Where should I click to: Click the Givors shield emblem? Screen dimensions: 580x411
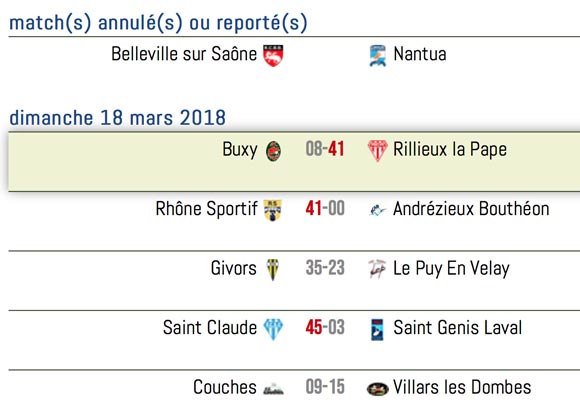[x=273, y=269]
